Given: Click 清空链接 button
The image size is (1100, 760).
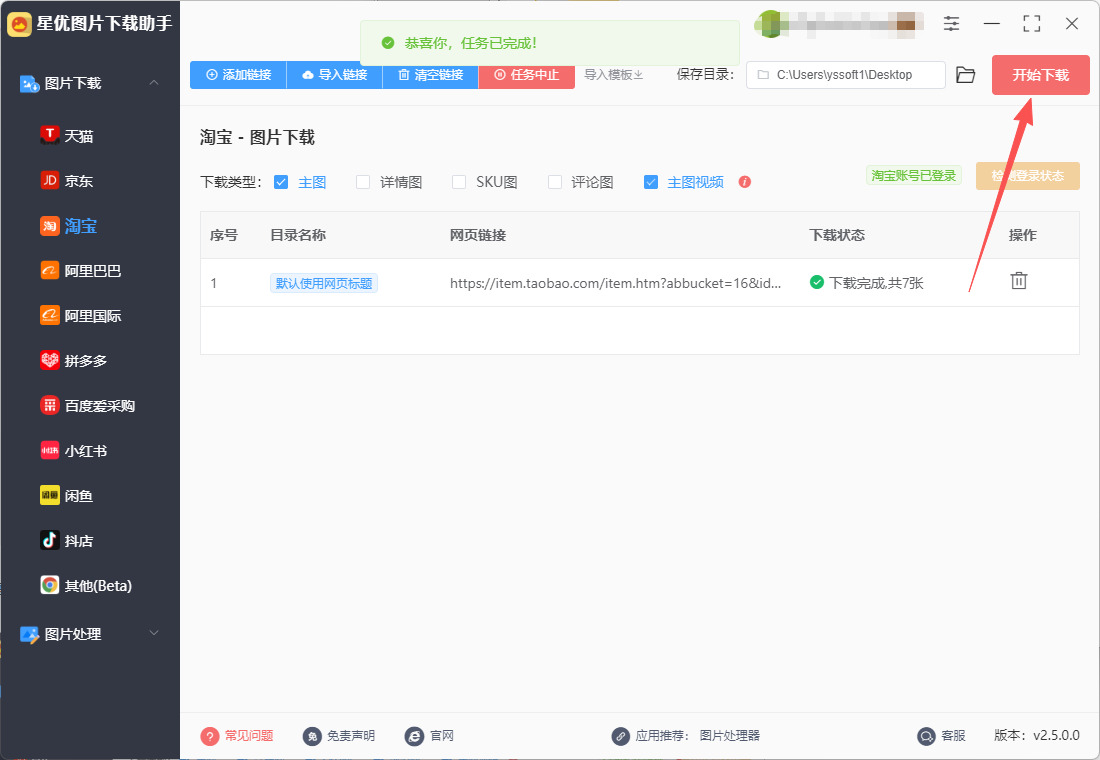Looking at the screenshot, I should click(x=431, y=74).
